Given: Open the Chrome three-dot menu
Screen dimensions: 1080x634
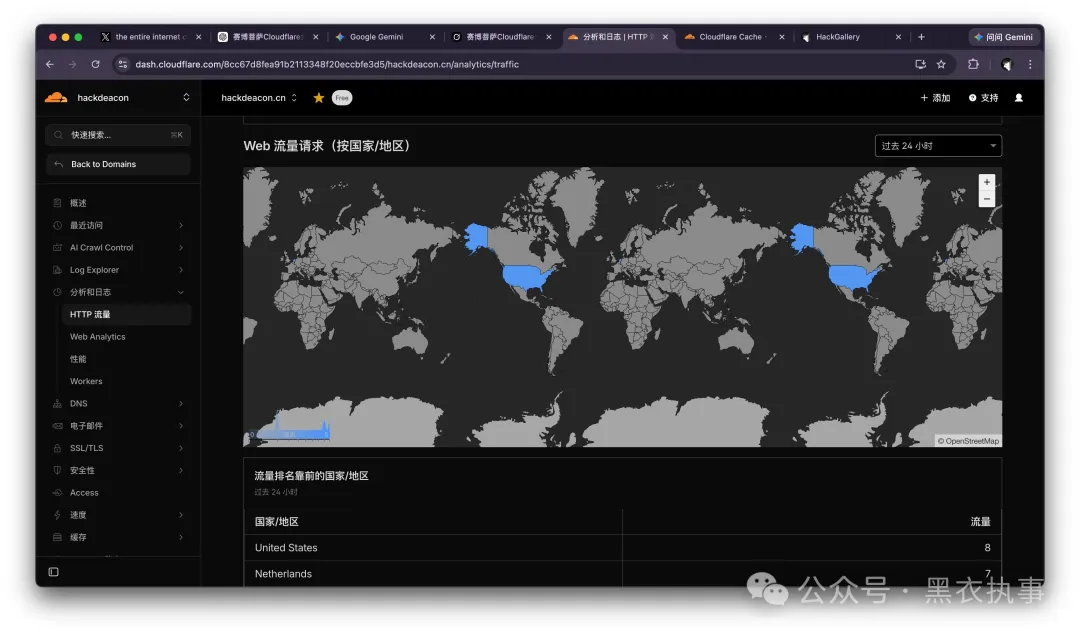Looking at the screenshot, I should tap(1030, 64).
